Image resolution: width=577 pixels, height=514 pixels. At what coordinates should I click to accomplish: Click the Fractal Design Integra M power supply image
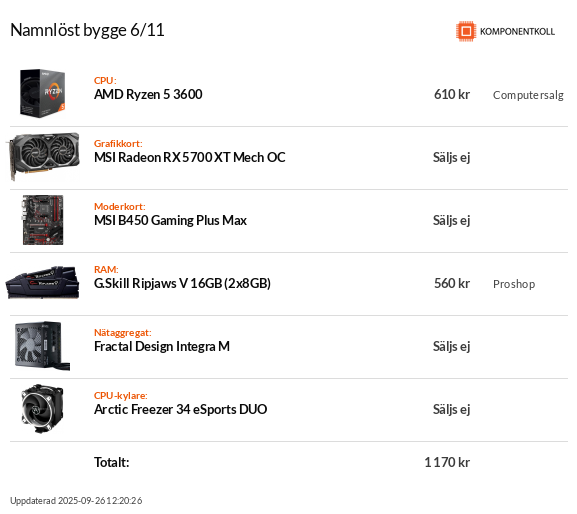coord(42,346)
